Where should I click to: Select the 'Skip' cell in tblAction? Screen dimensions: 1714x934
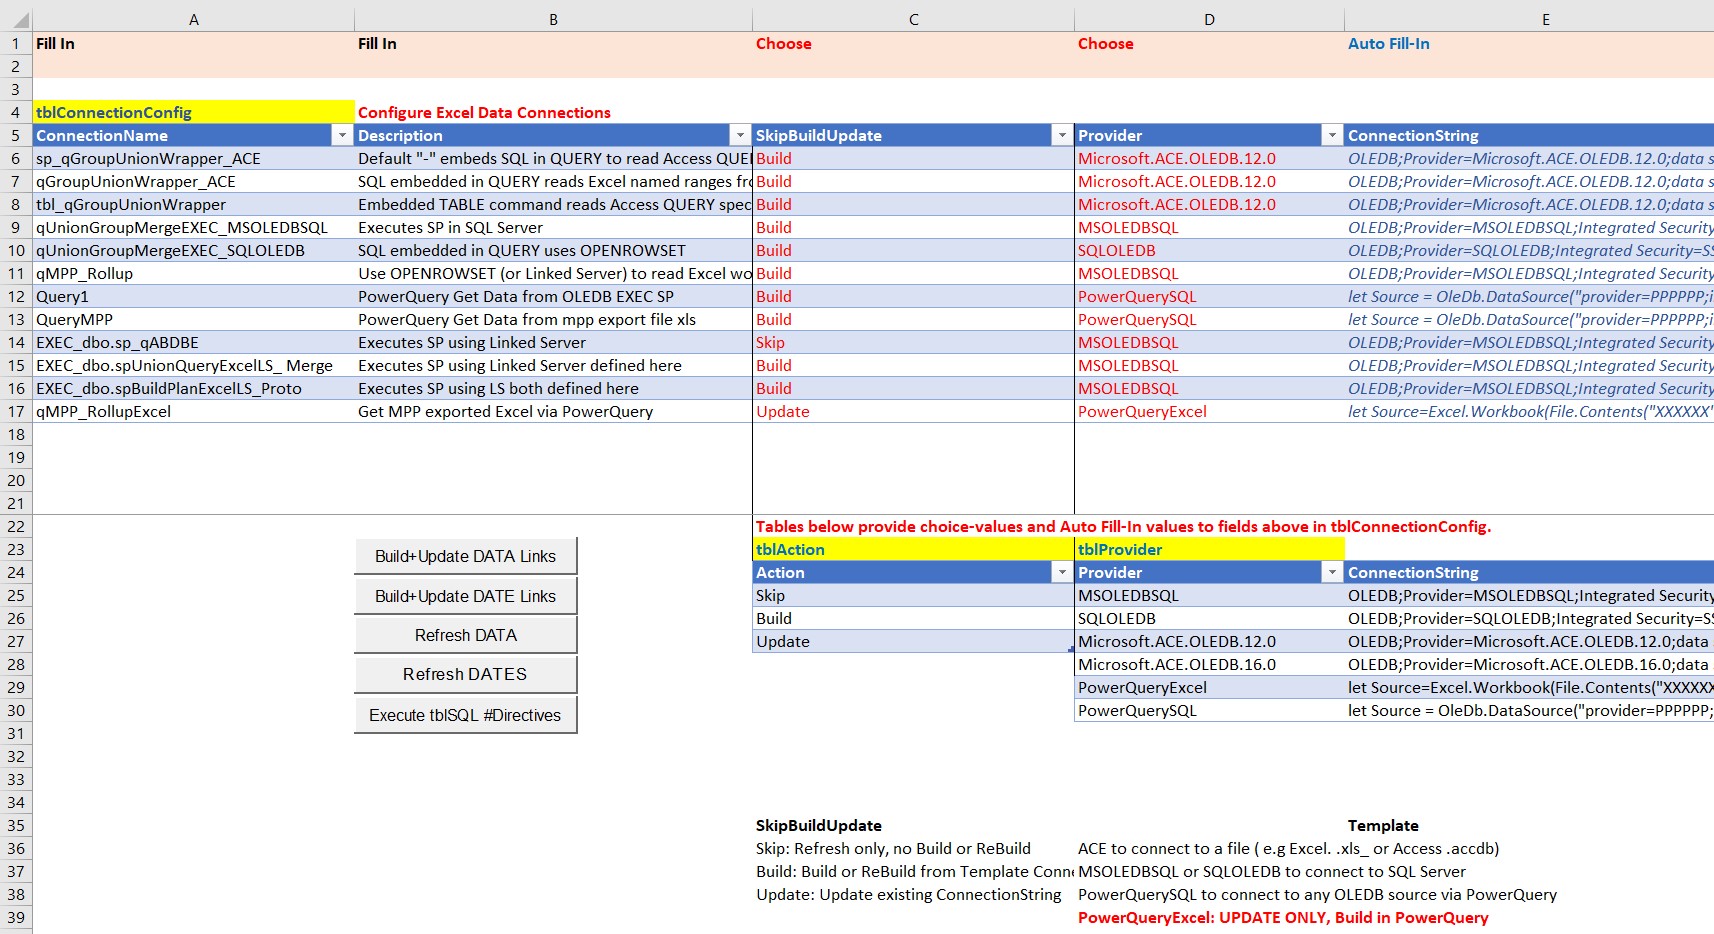click(913, 595)
